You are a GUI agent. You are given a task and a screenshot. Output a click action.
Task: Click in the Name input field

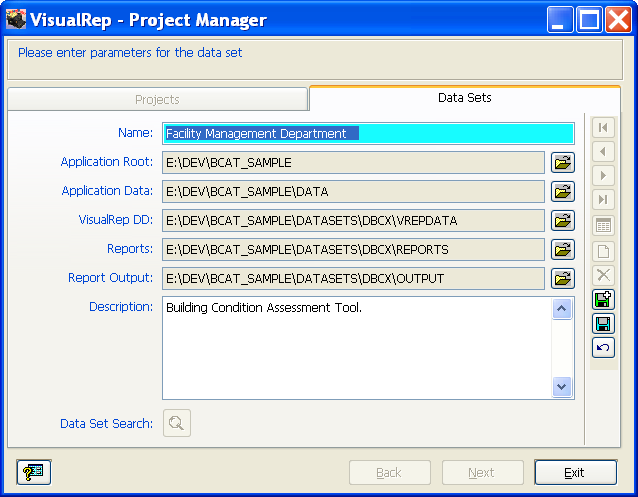(x=368, y=133)
